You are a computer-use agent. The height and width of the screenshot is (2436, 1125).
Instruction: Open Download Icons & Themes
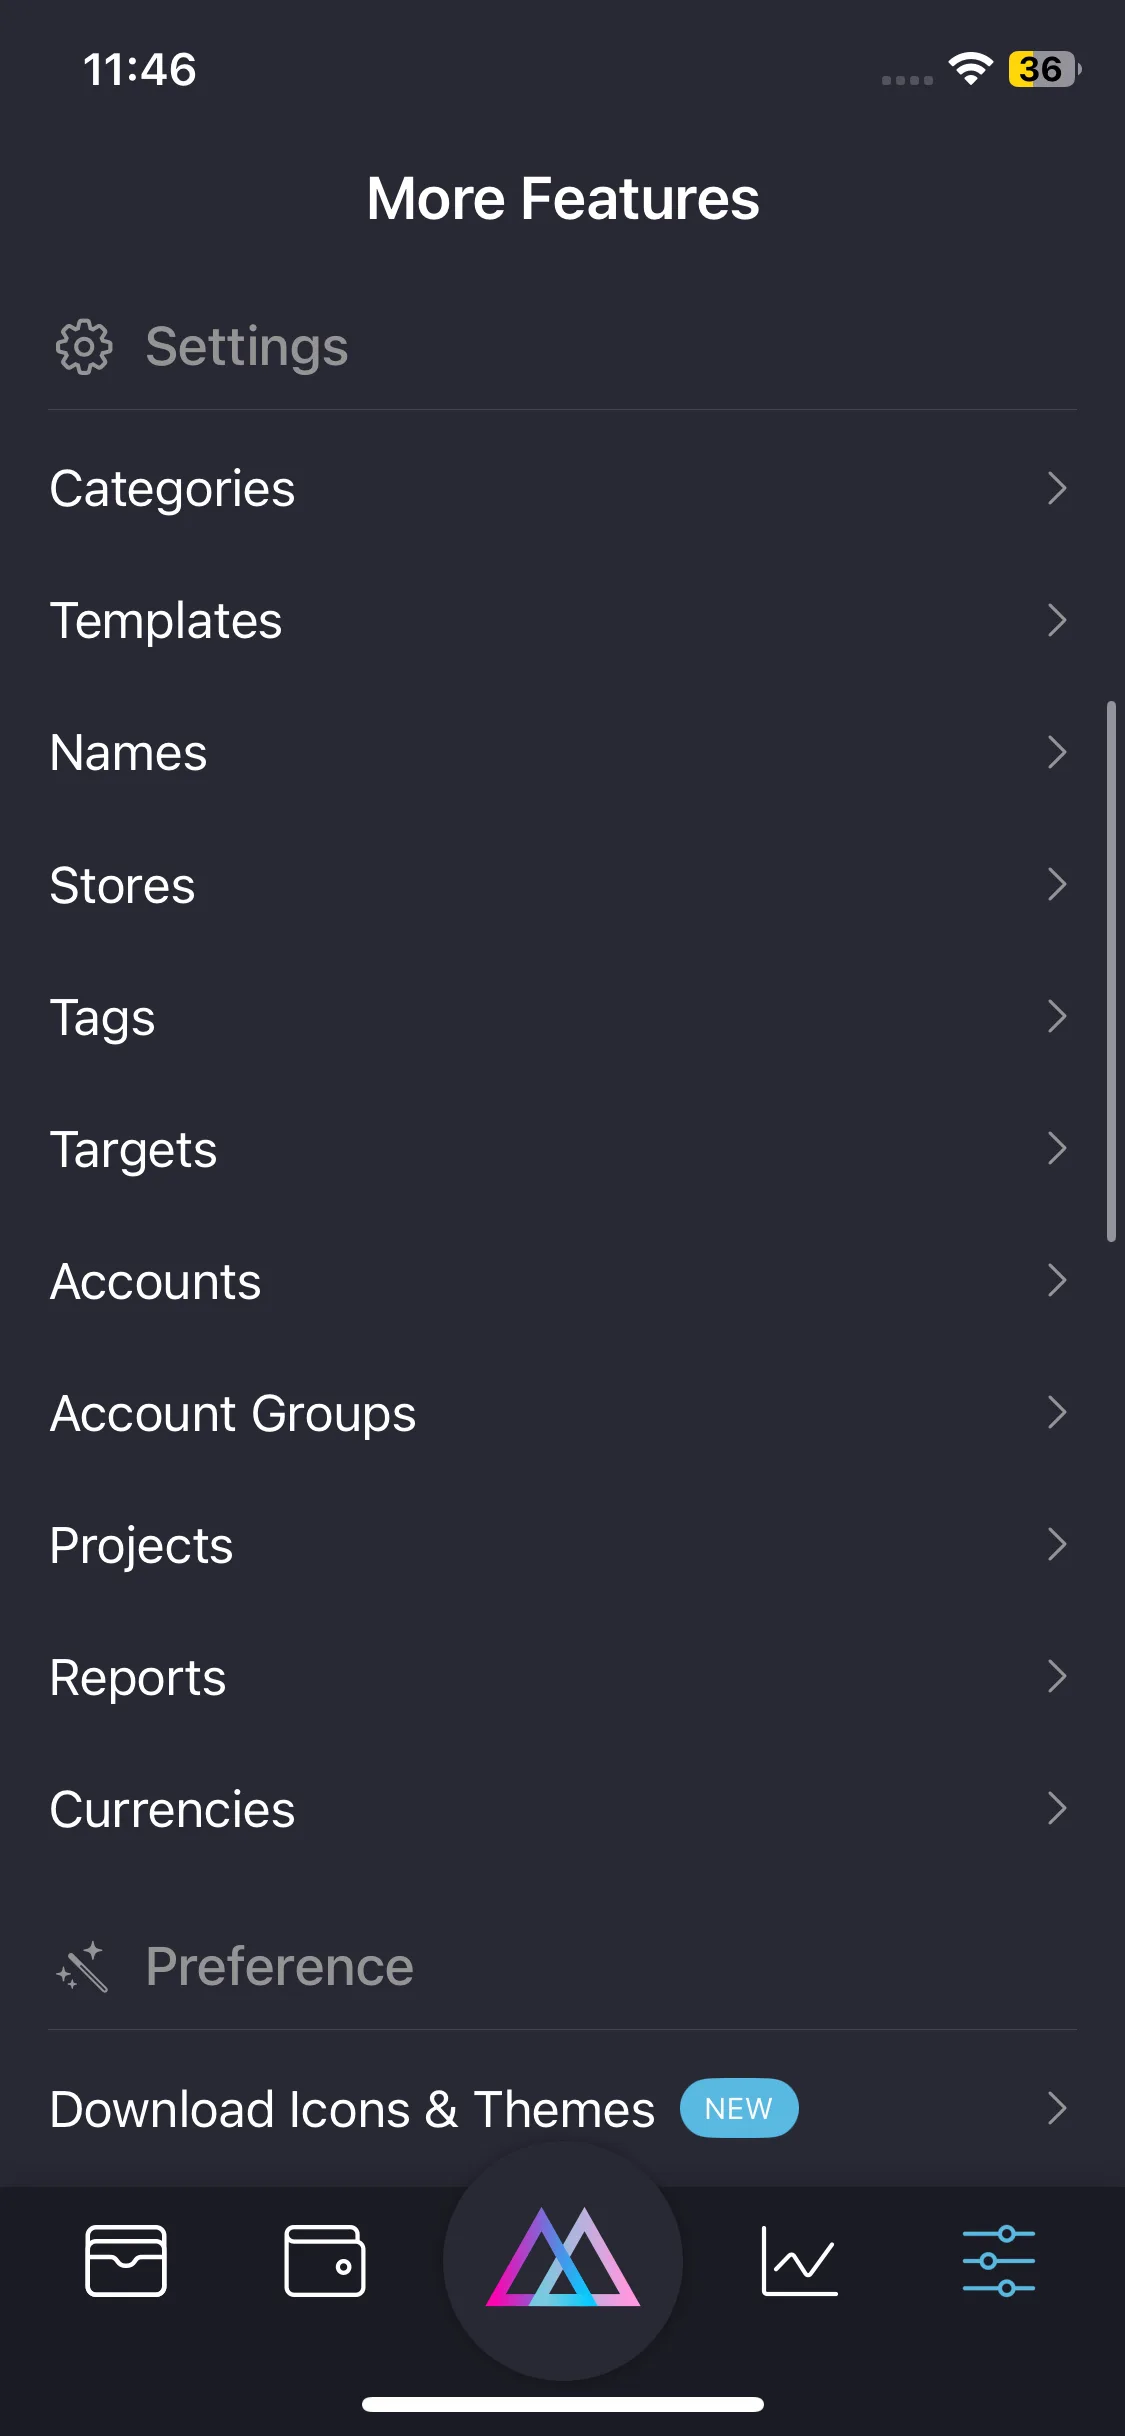[x=352, y=2109]
